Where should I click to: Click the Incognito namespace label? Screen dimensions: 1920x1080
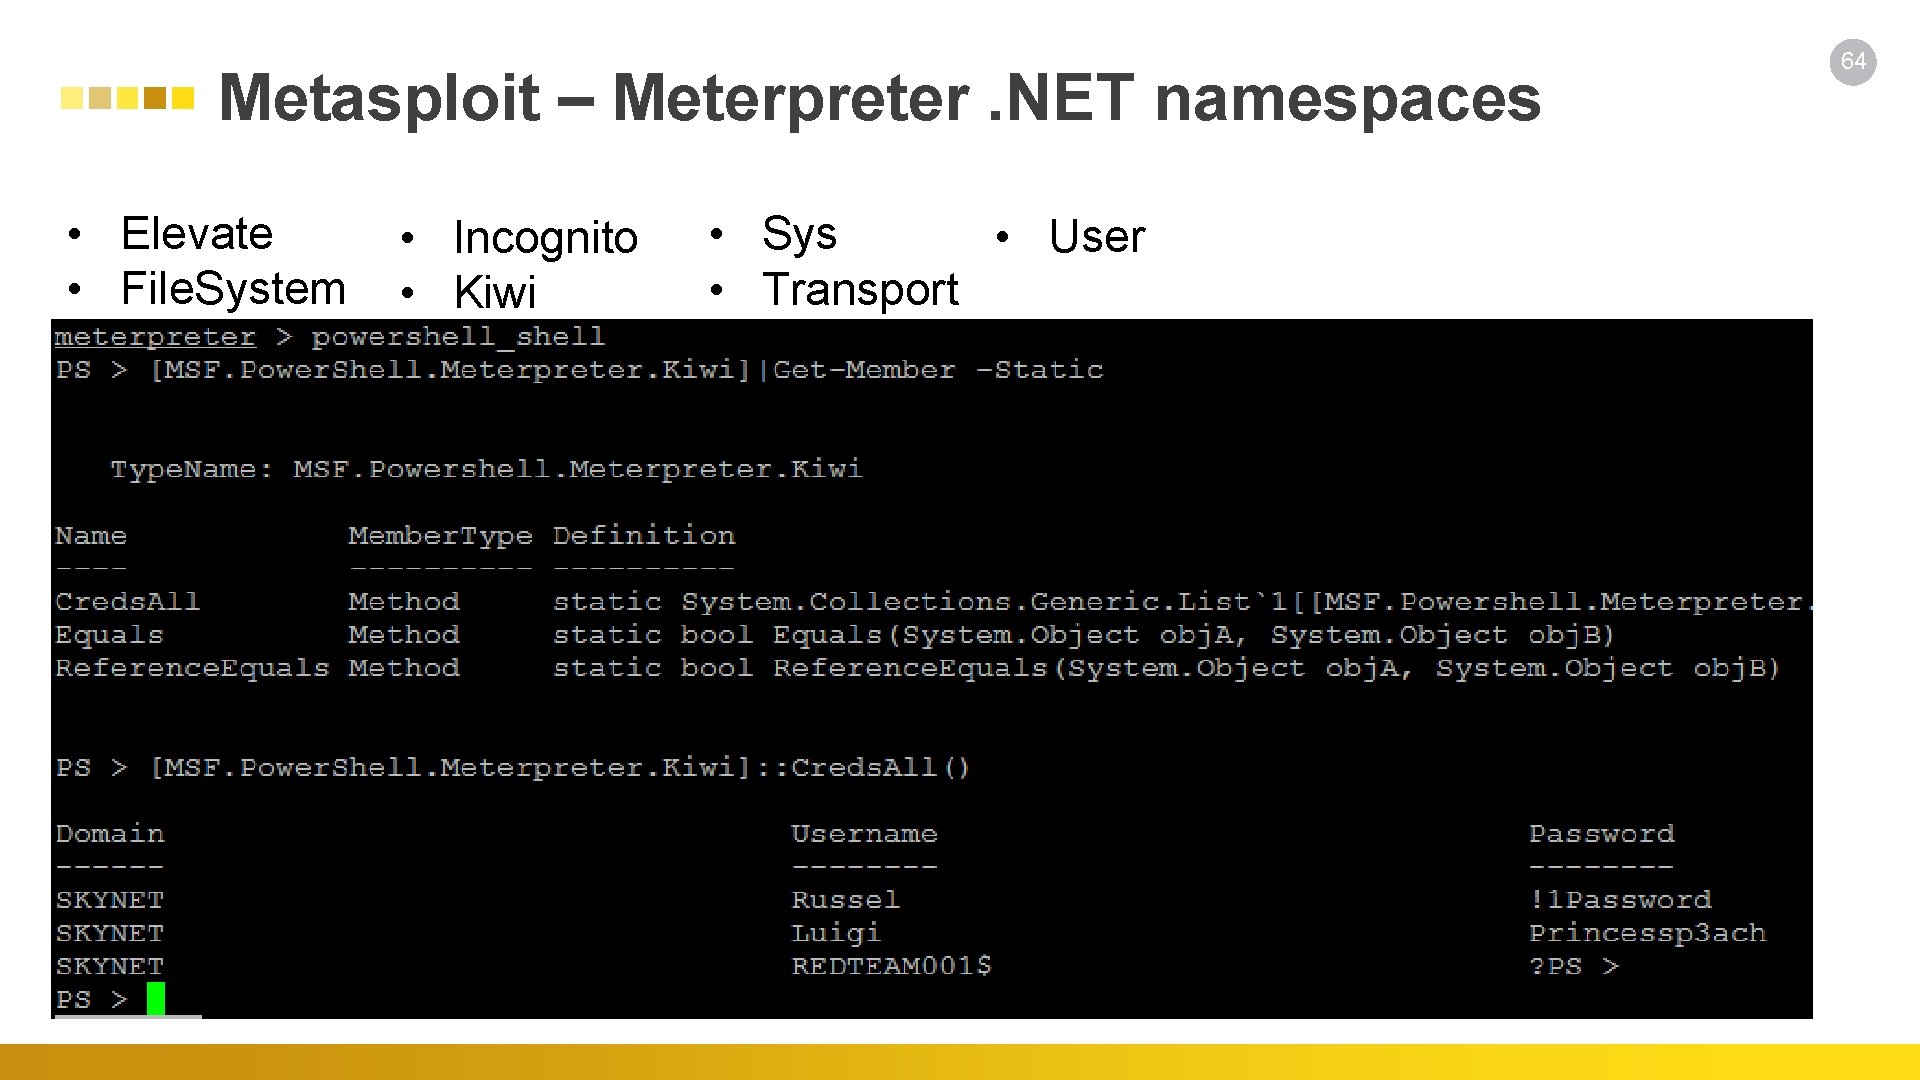pos(545,238)
